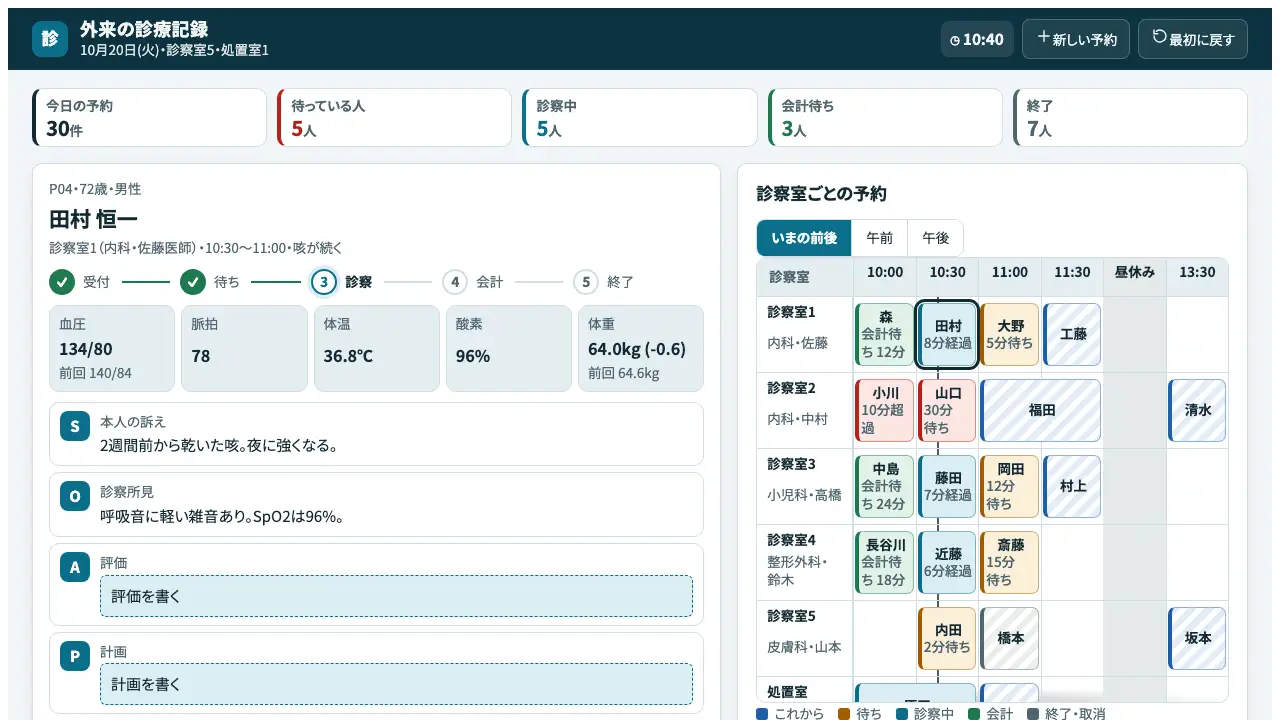Select 森 appointment with 会計待ち 12分

885,335
